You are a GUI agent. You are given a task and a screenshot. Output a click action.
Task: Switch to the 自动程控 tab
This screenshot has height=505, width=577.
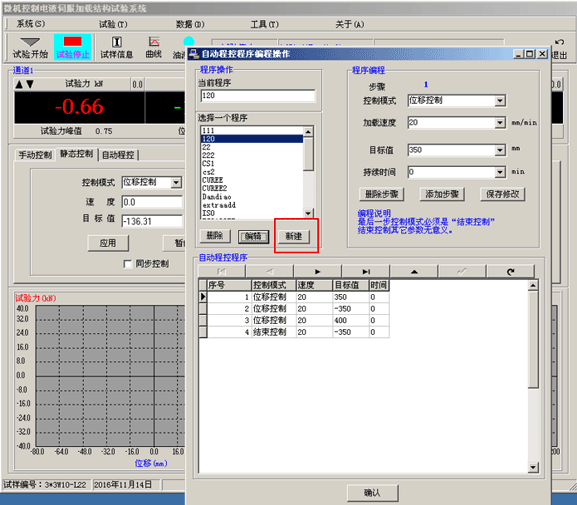[x=118, y=155]
